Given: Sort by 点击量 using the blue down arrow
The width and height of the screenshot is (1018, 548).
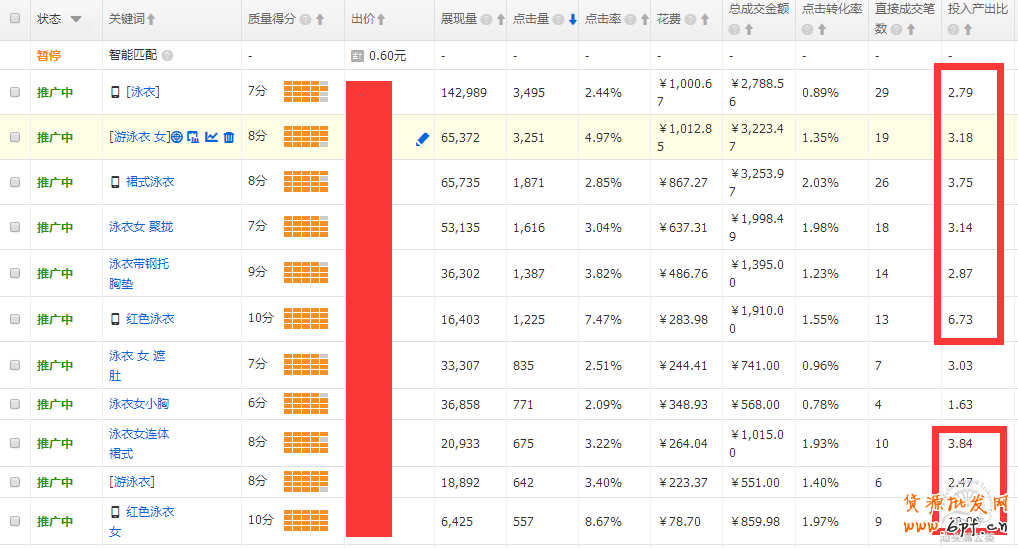Looking at the screenshot, I should coord(573,20).
